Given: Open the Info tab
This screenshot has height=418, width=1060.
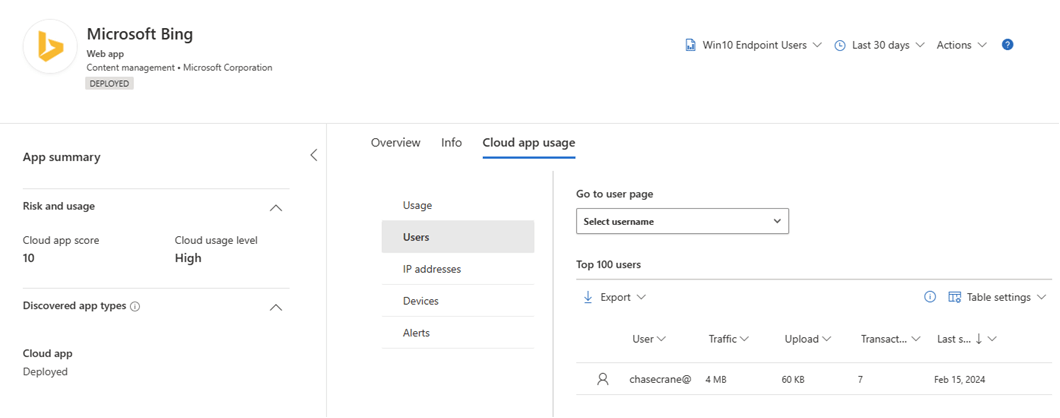Looking at the screenshot, I should tap(451, 143).
